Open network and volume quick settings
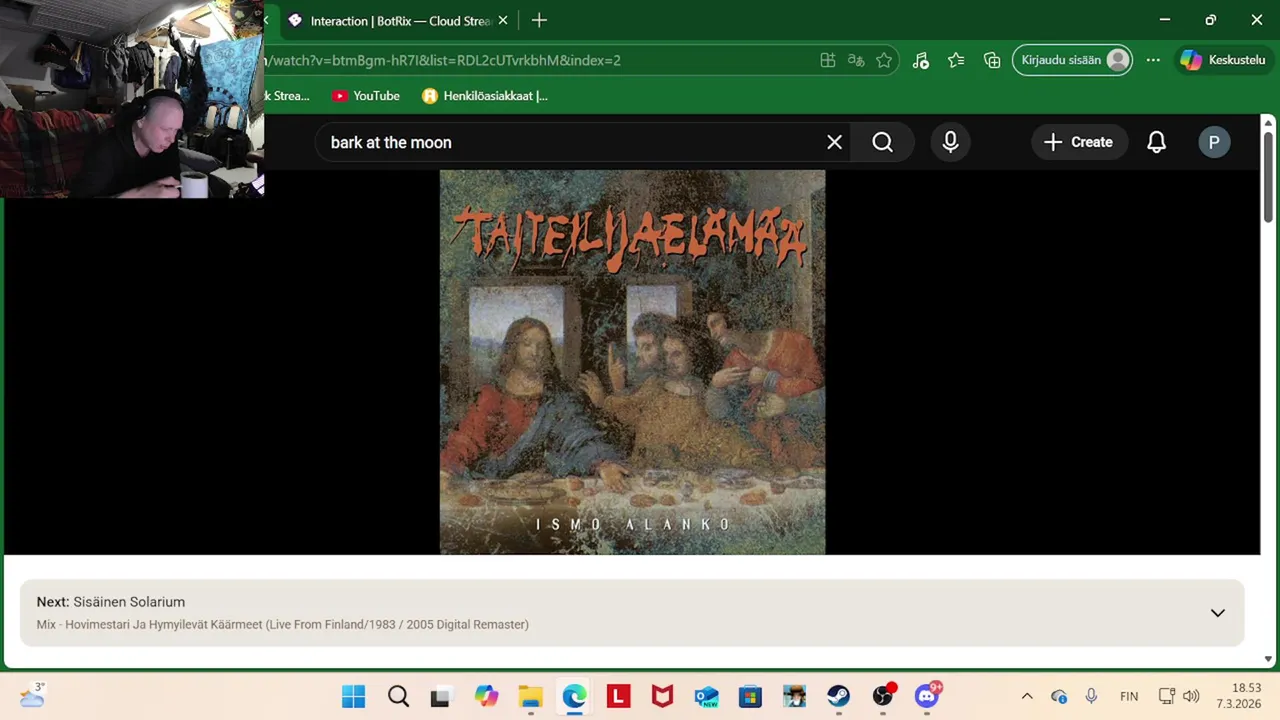 pyautogui.click(x=1178, y=696)
